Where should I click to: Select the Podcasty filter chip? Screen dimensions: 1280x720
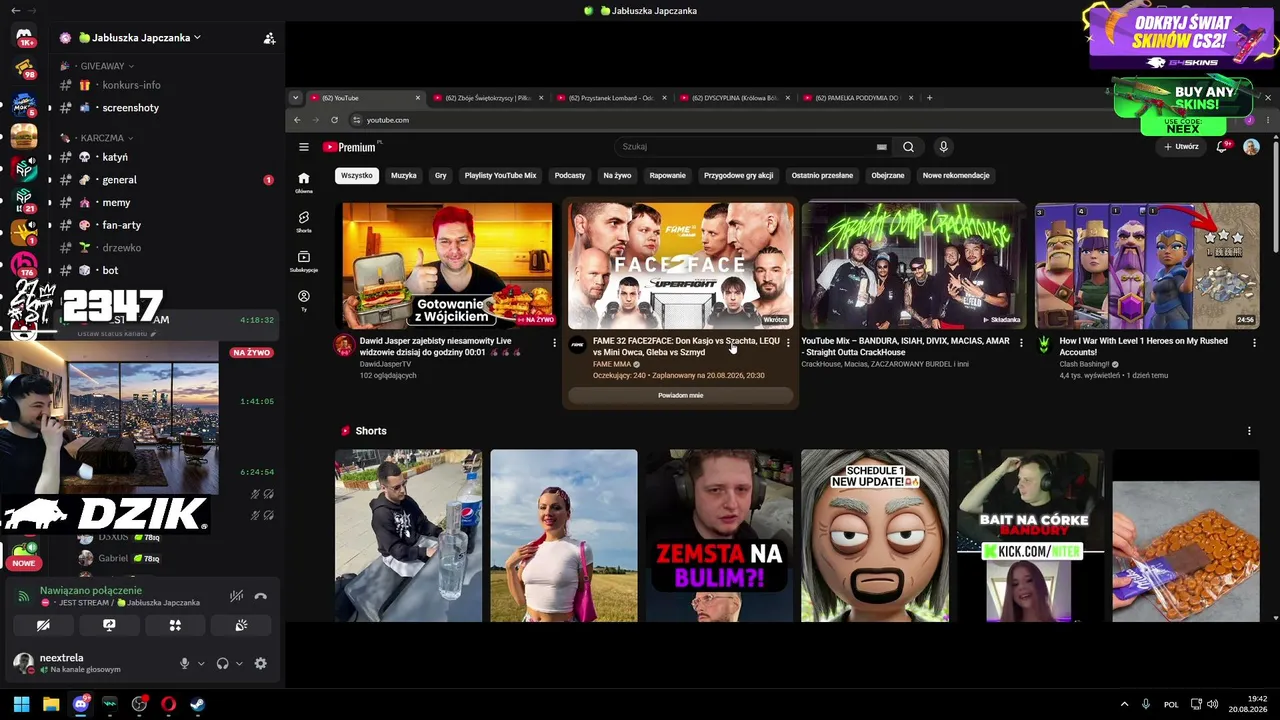click(570, 175)
